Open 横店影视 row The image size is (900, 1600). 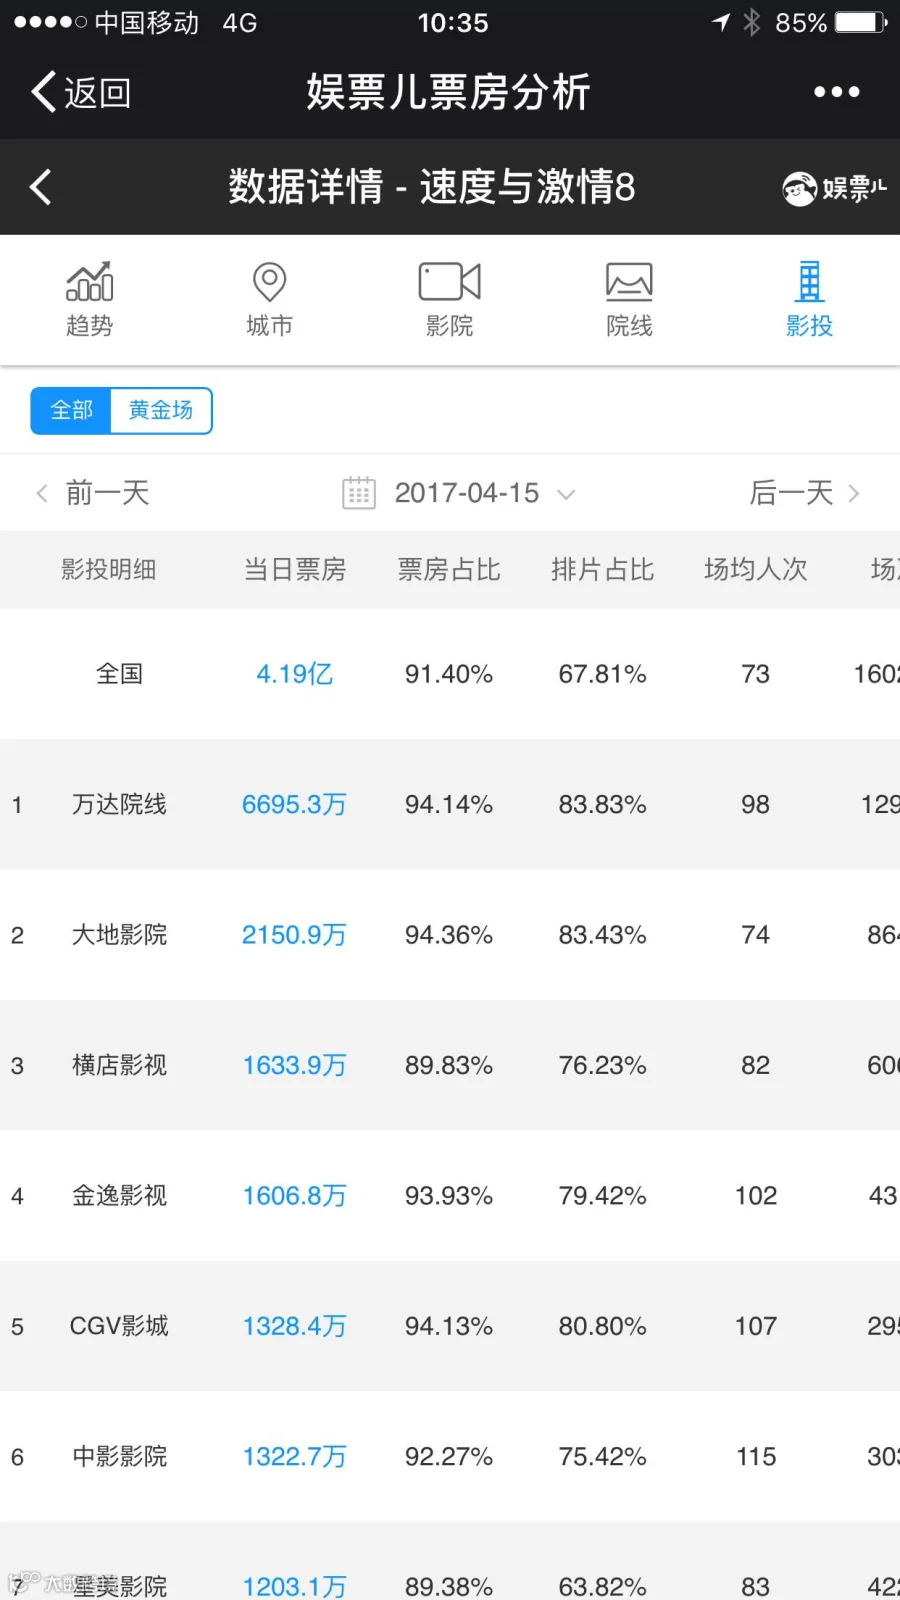(x=450, y=1066)
